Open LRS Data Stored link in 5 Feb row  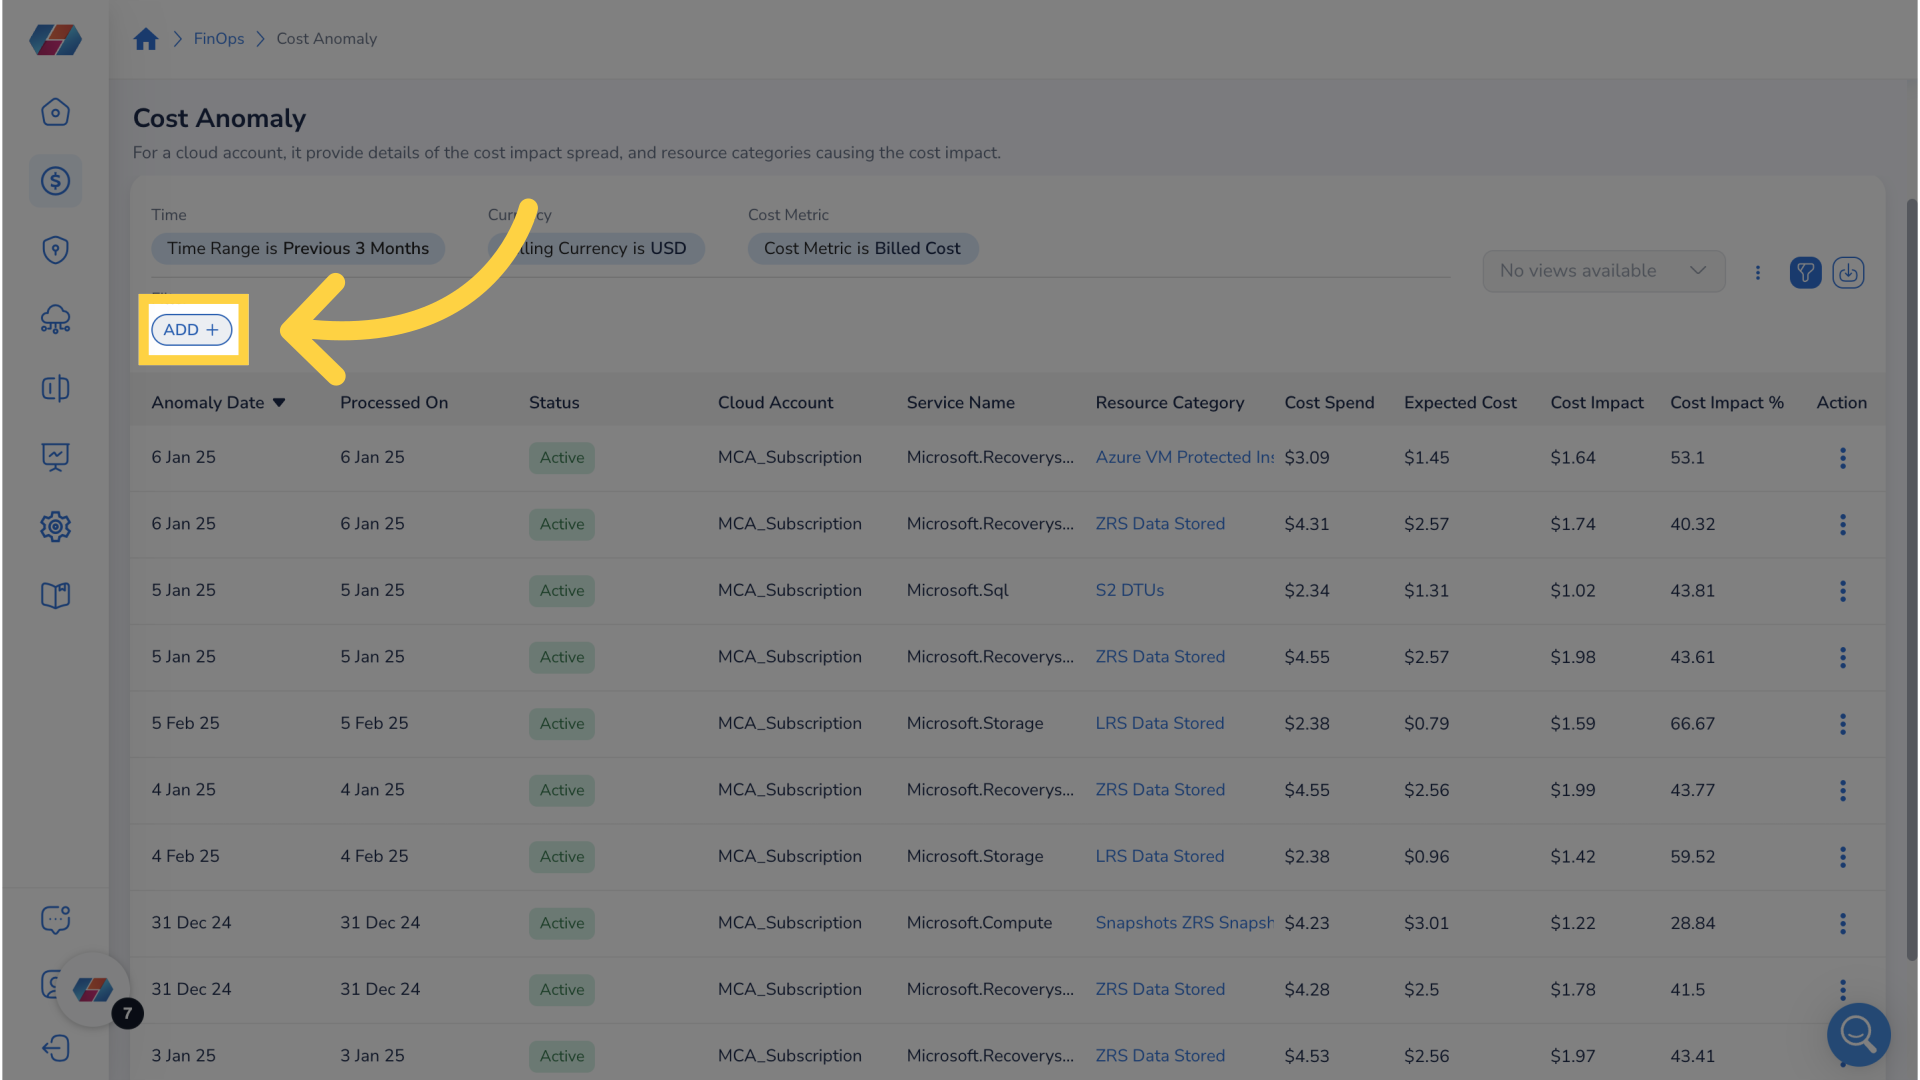point(1159,723)
